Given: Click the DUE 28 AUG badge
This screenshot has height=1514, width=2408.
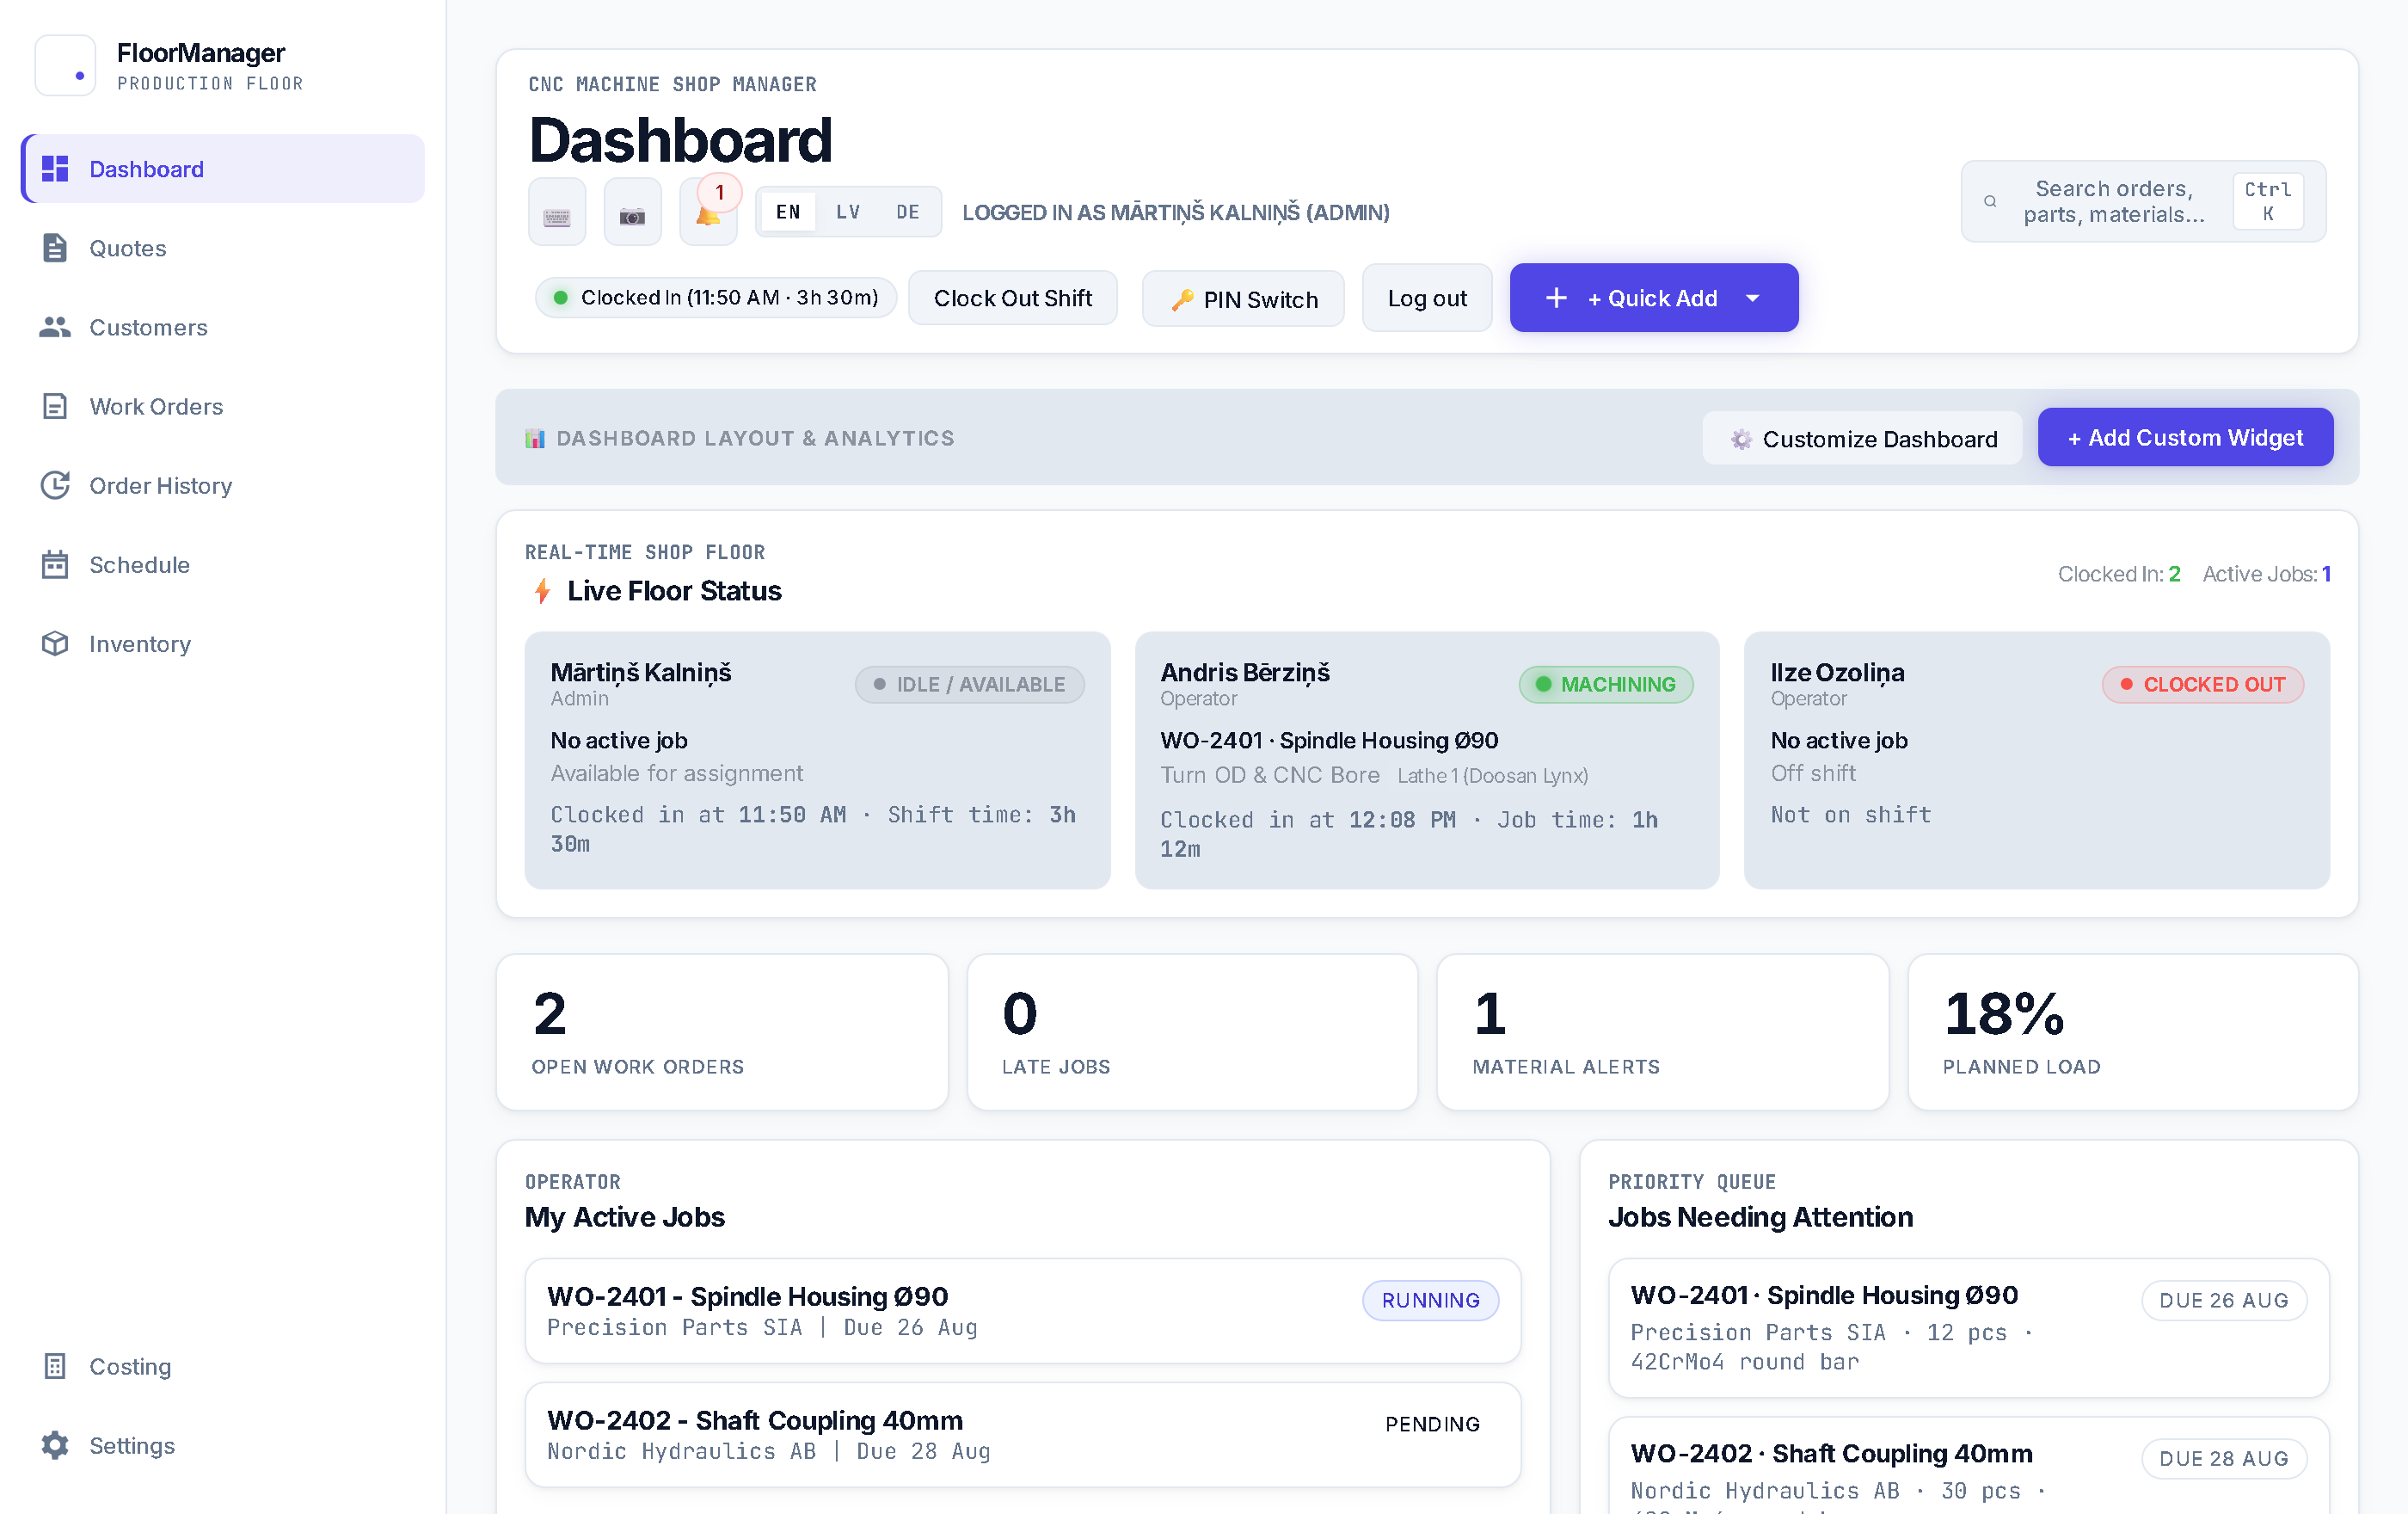Looking at the screenshot, I should (2224, 1458).
